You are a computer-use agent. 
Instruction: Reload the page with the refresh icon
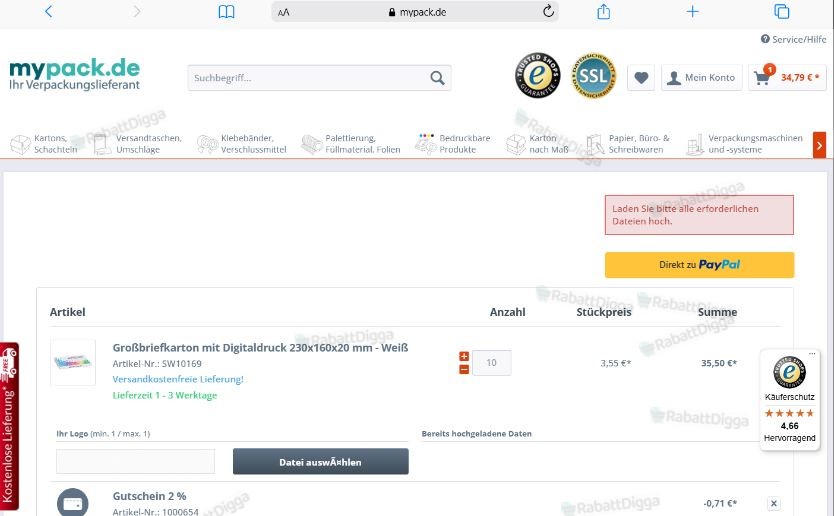(x=548, y=11)
